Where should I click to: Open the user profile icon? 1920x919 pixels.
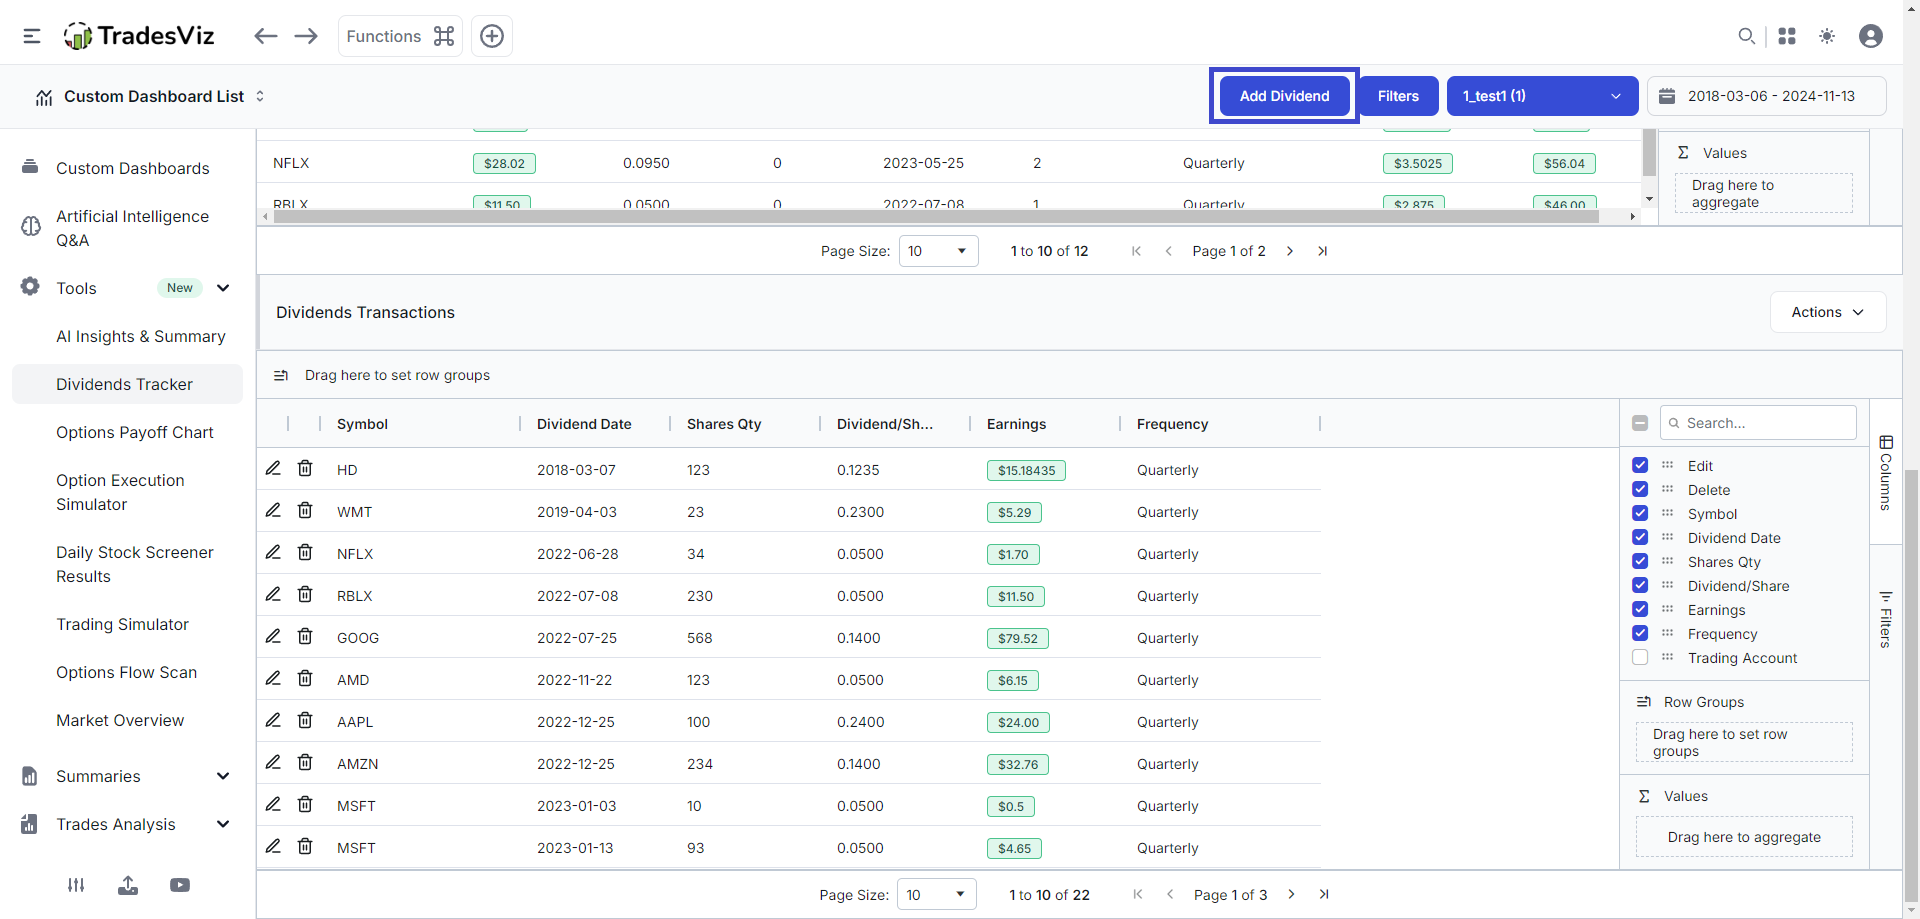click(x=1871, y=36)
